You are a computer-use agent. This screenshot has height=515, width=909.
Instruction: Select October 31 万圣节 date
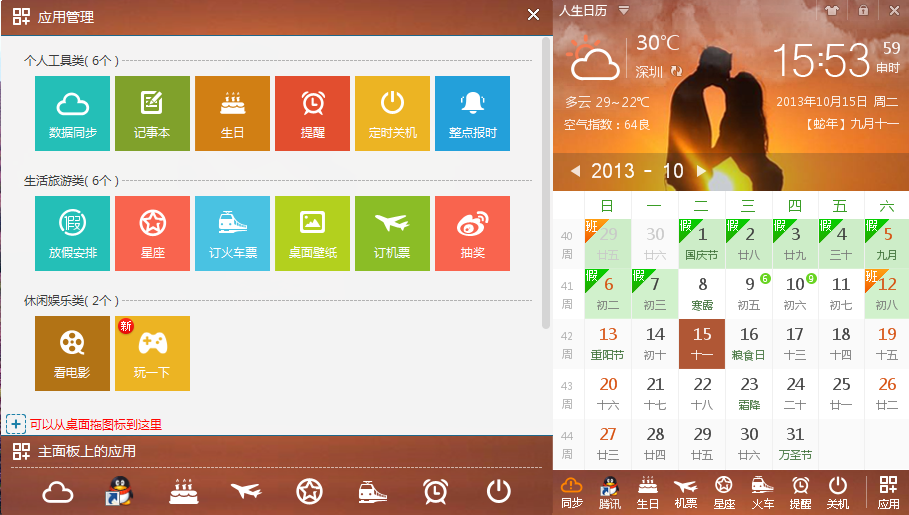(795, 444)
